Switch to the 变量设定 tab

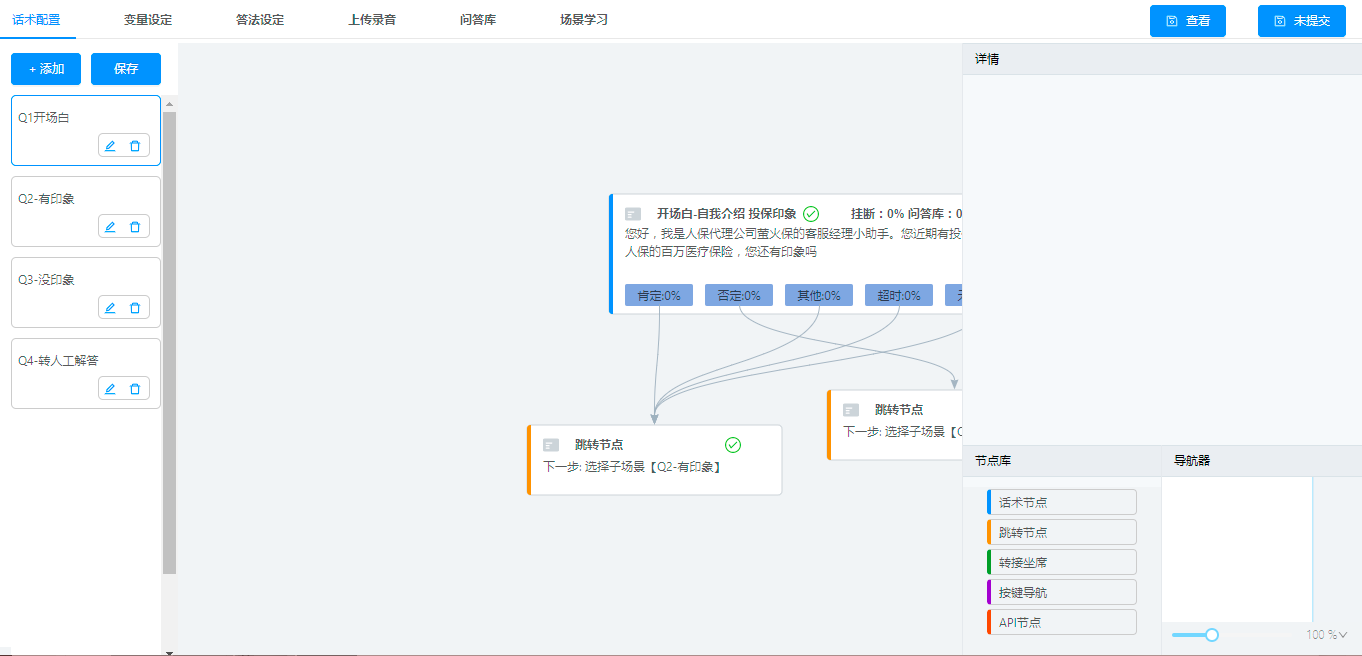coord(148,20)
